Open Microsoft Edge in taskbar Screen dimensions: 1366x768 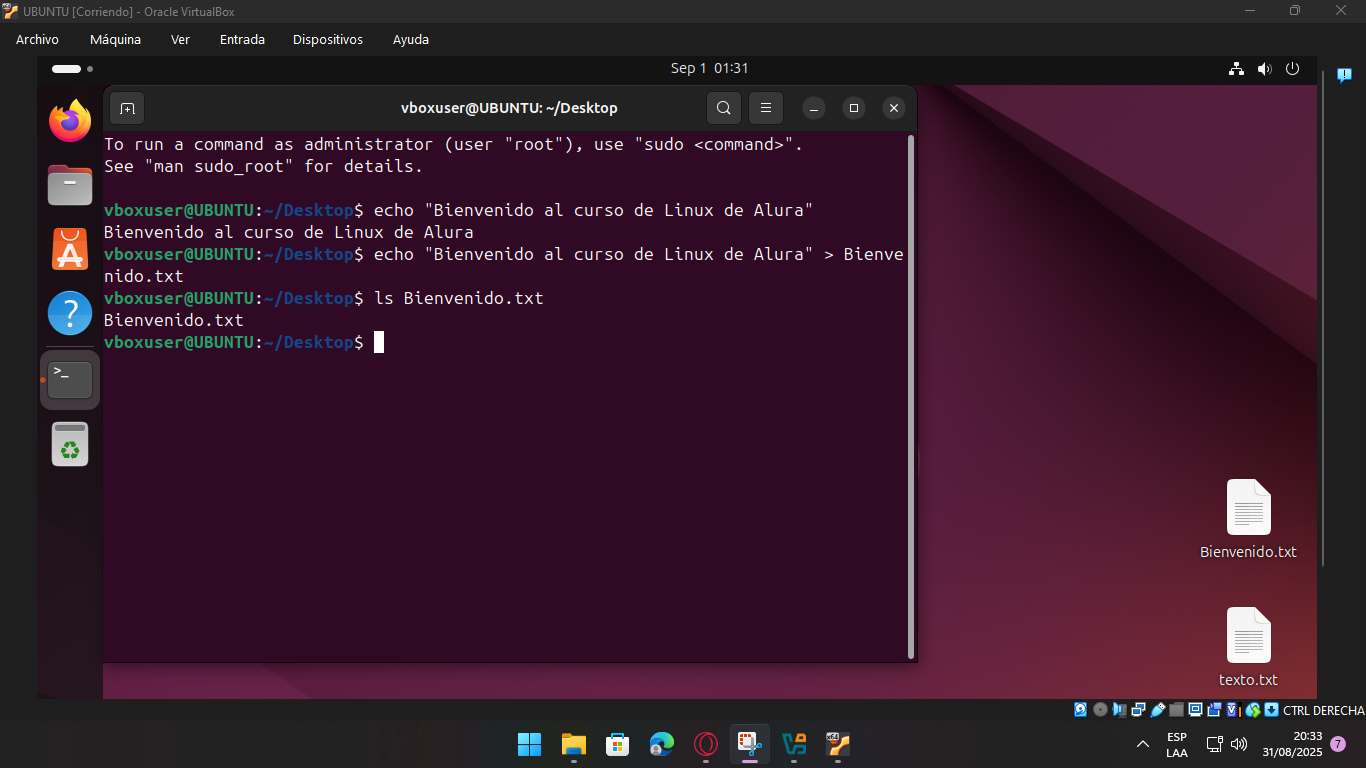(x=661, y=744)
